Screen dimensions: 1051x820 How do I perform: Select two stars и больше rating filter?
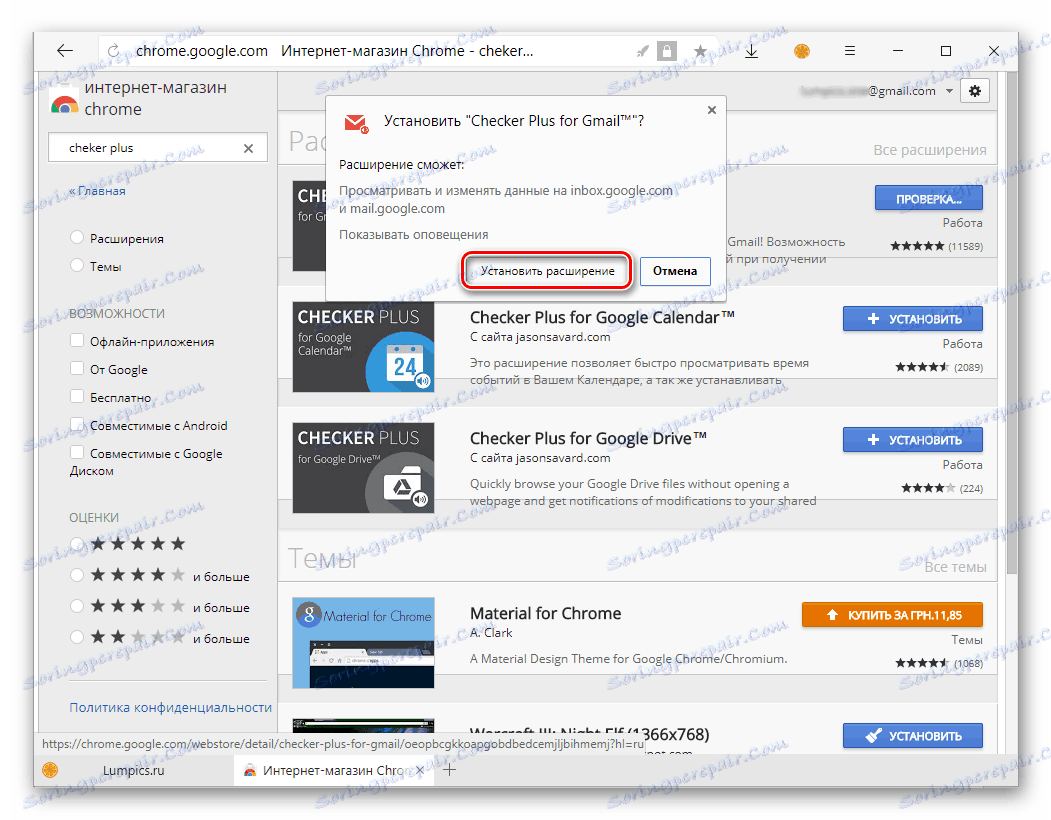coord(77,637)
